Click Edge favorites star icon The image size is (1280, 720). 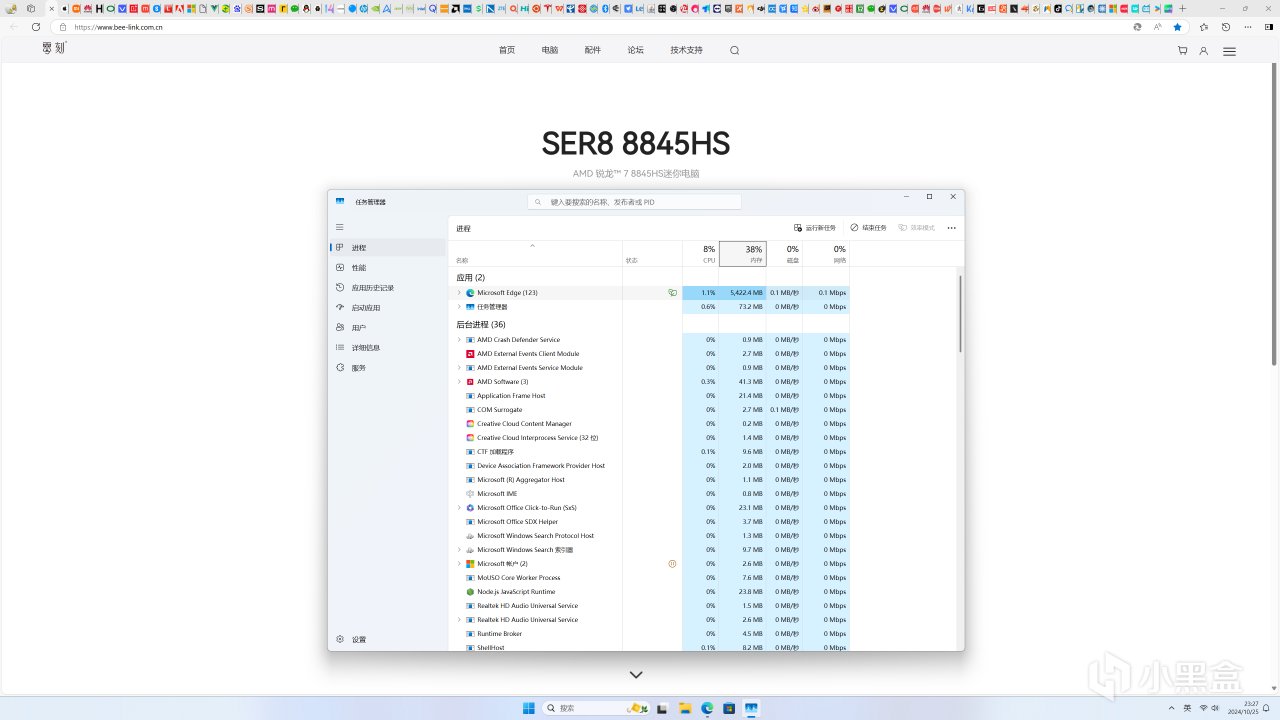pos(1177,27)
